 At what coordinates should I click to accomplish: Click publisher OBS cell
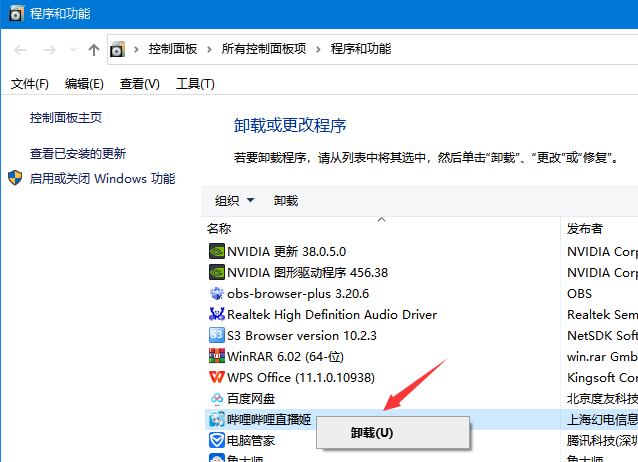[579, 293]
